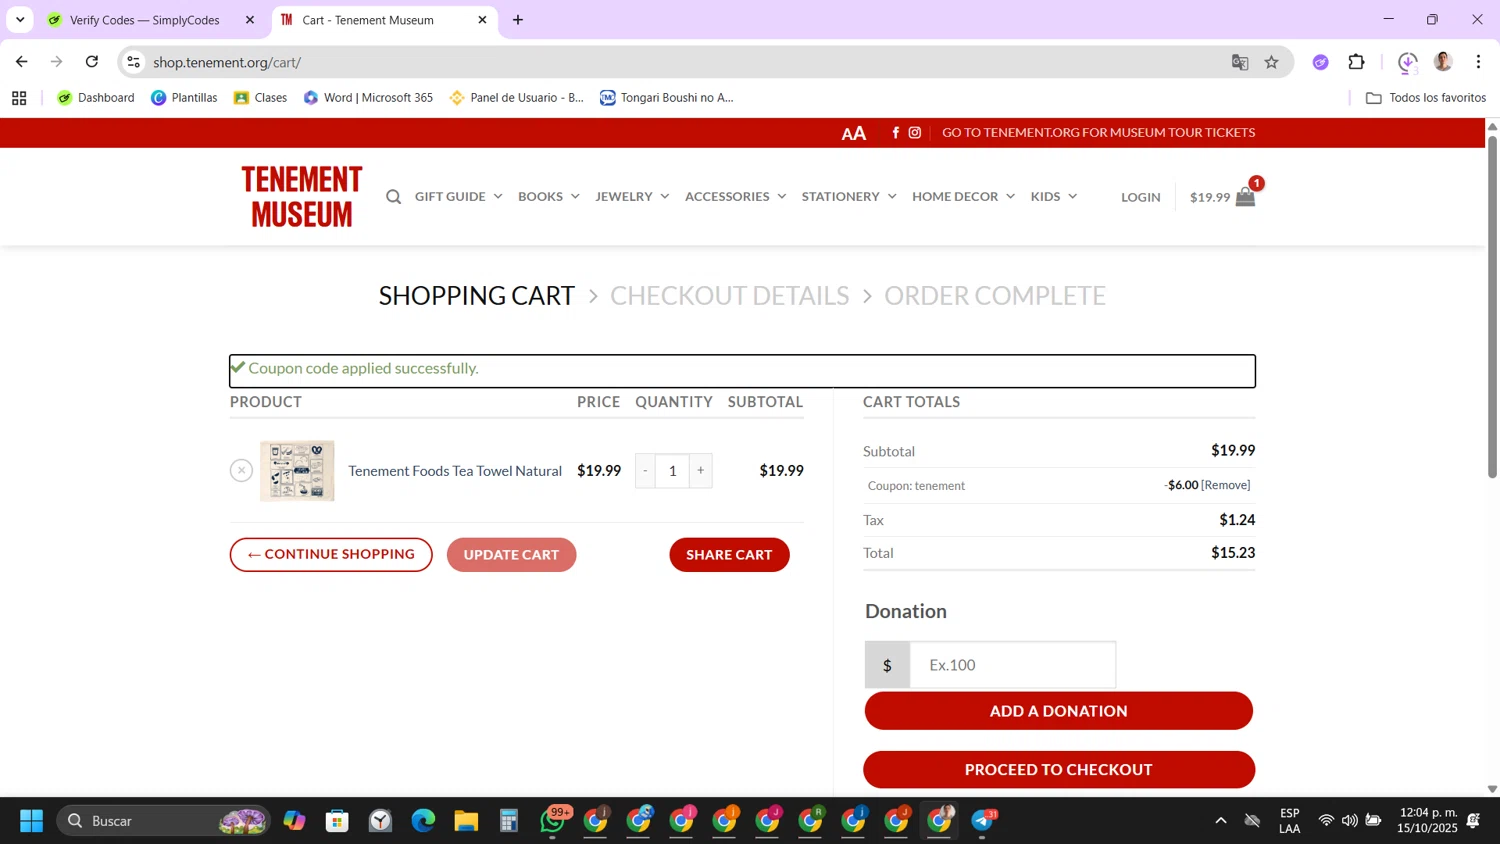The width and height of the screenshot is (1500, 844).
Task: Click ADD A DONATION button
Action: click(x=1058, y=711)
